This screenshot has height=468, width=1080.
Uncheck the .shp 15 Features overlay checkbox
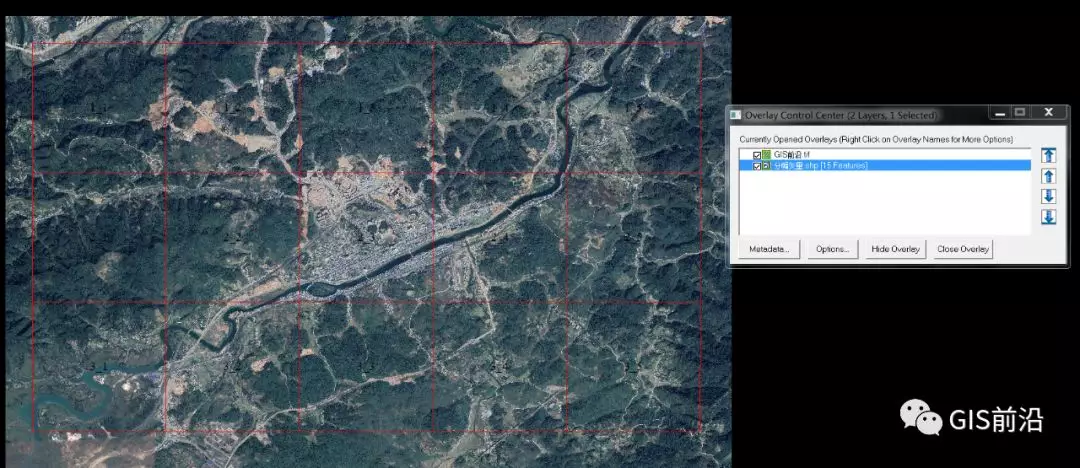pos(757,165)
